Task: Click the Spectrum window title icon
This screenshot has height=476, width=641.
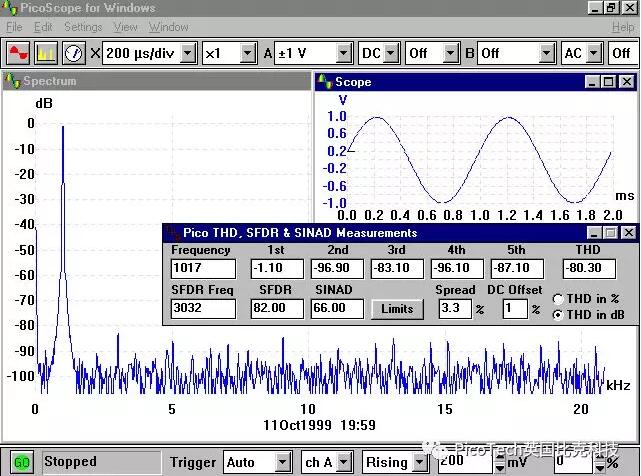Action: 12,81
